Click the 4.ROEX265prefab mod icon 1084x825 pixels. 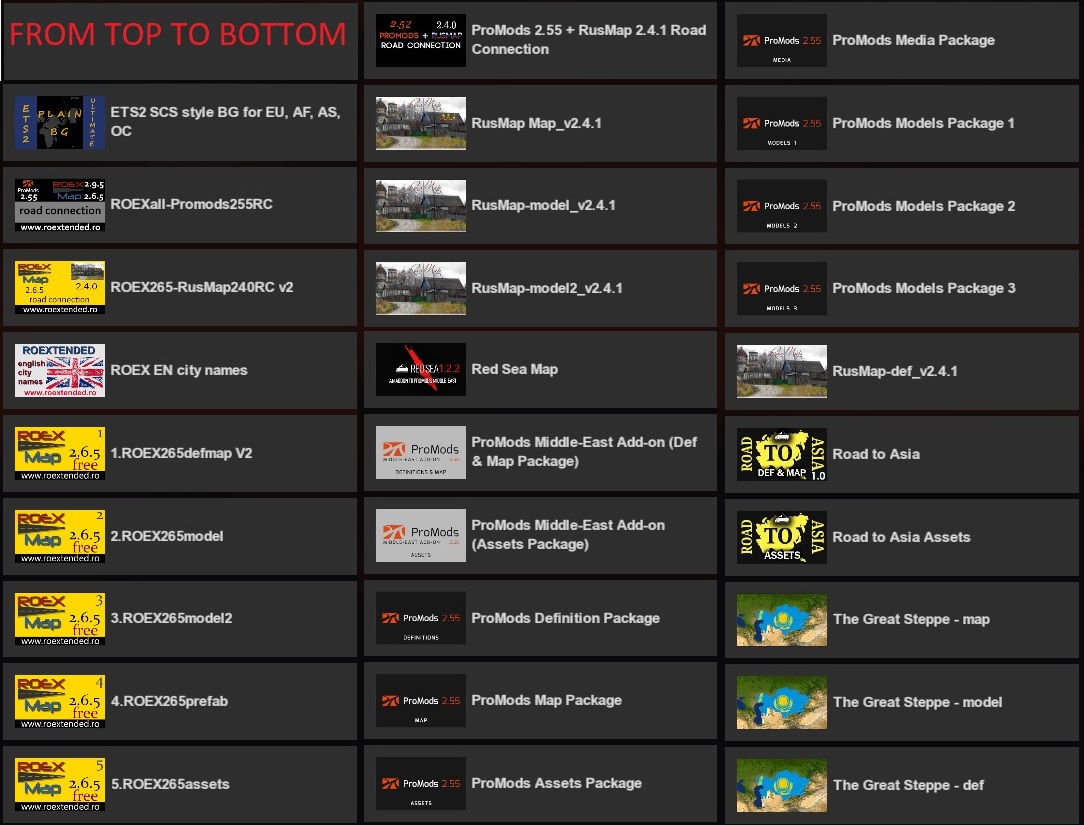click(x=60, y=701)
